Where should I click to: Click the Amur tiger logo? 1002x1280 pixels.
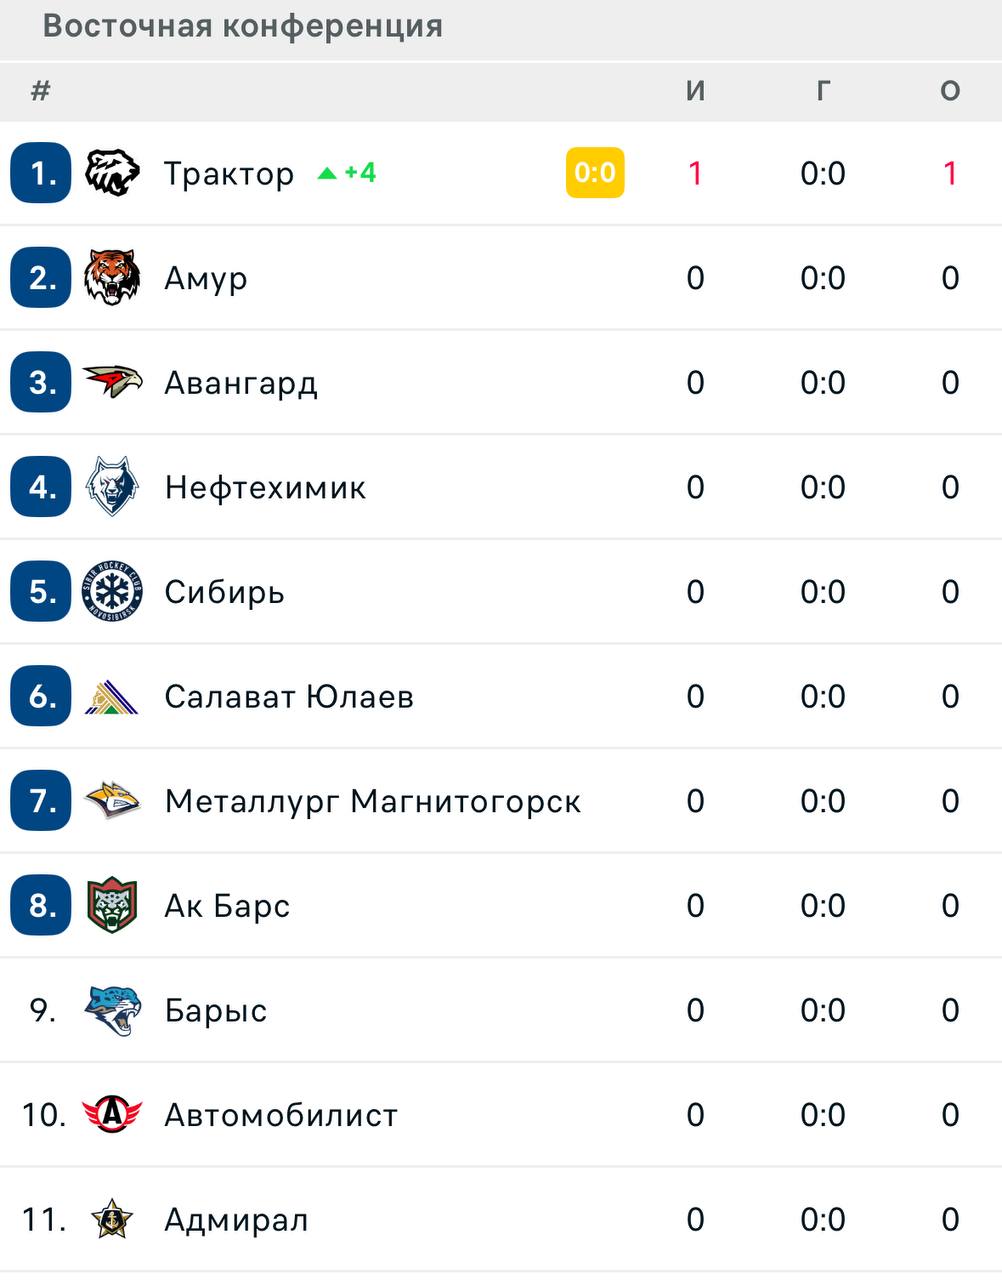click(x=111, y=278)
